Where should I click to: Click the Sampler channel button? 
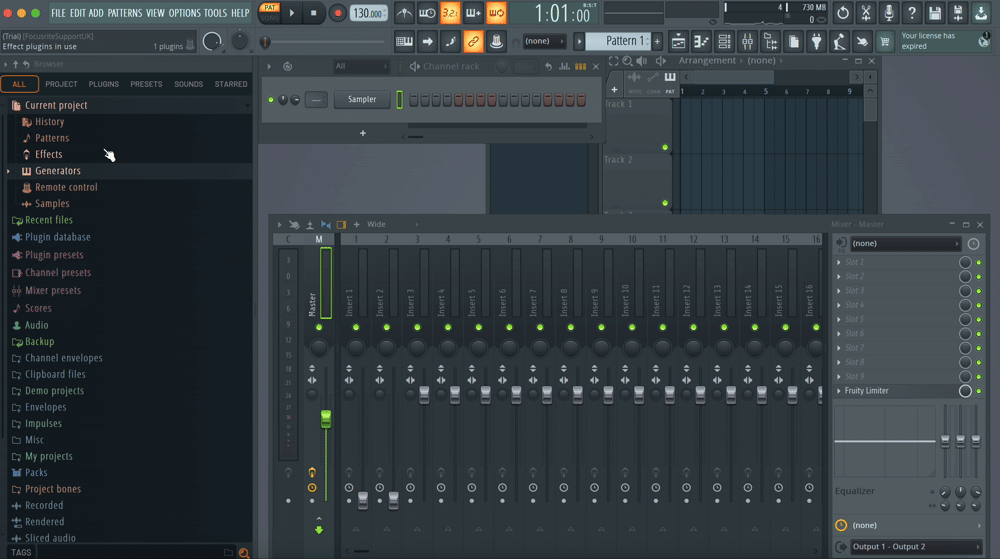[362, 99]
